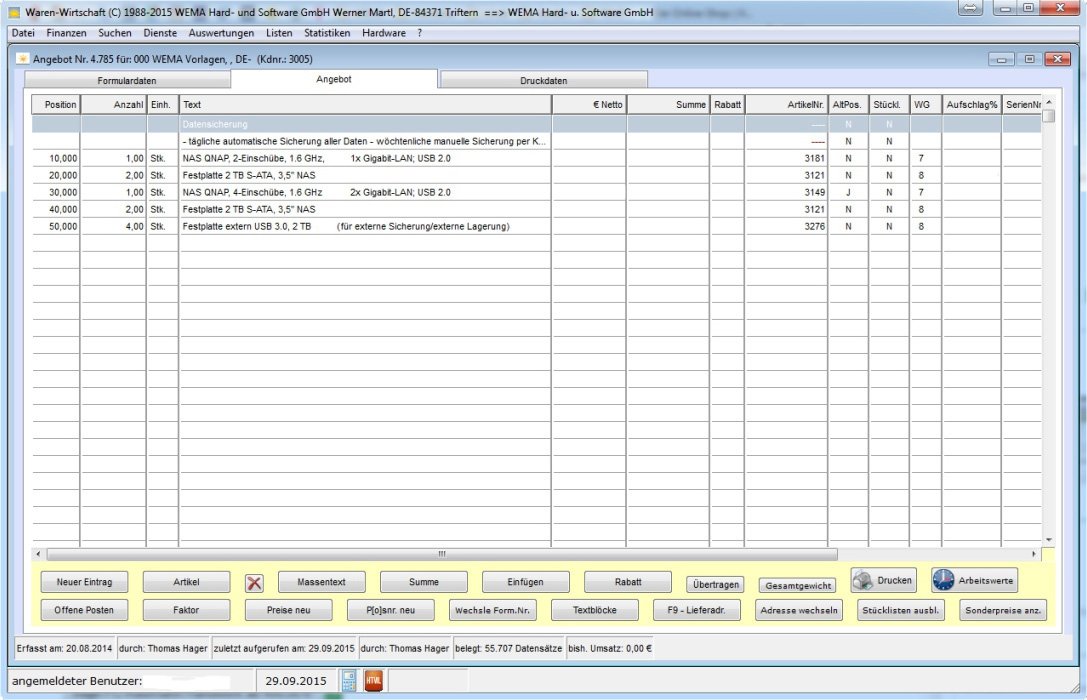Select row NAS QNAP, 4-Einschübe
1087x700 pixels.
[537, 192]
